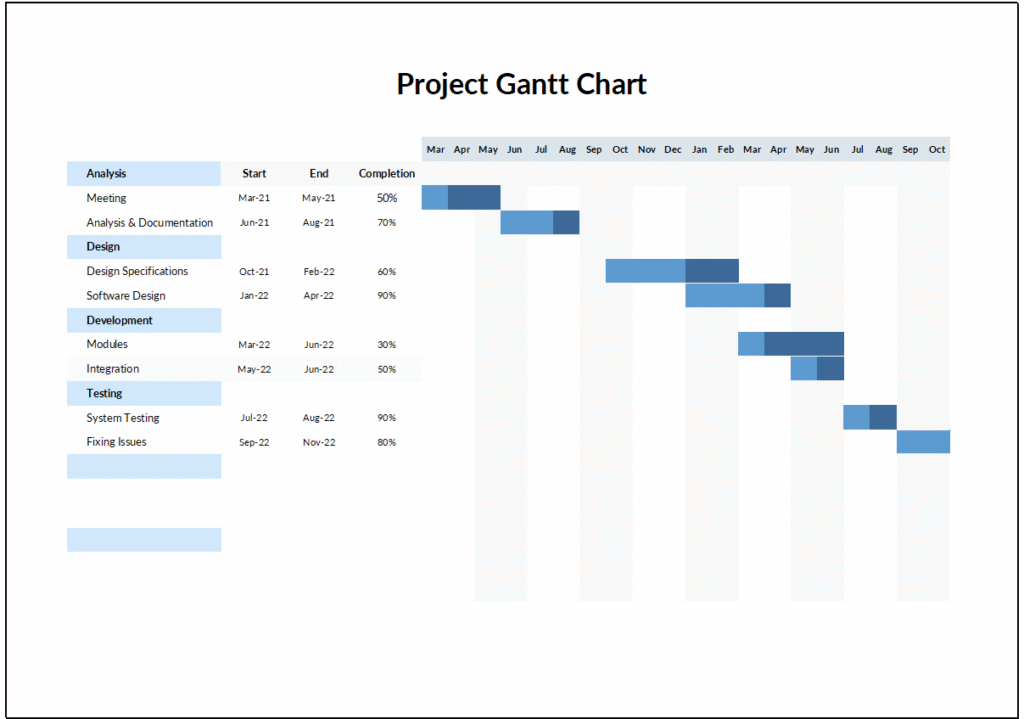The height and width of the screenshot is (719, 1024).
Task: Click the Meeting Gantt bar
Action: click(x=460, y=197)
